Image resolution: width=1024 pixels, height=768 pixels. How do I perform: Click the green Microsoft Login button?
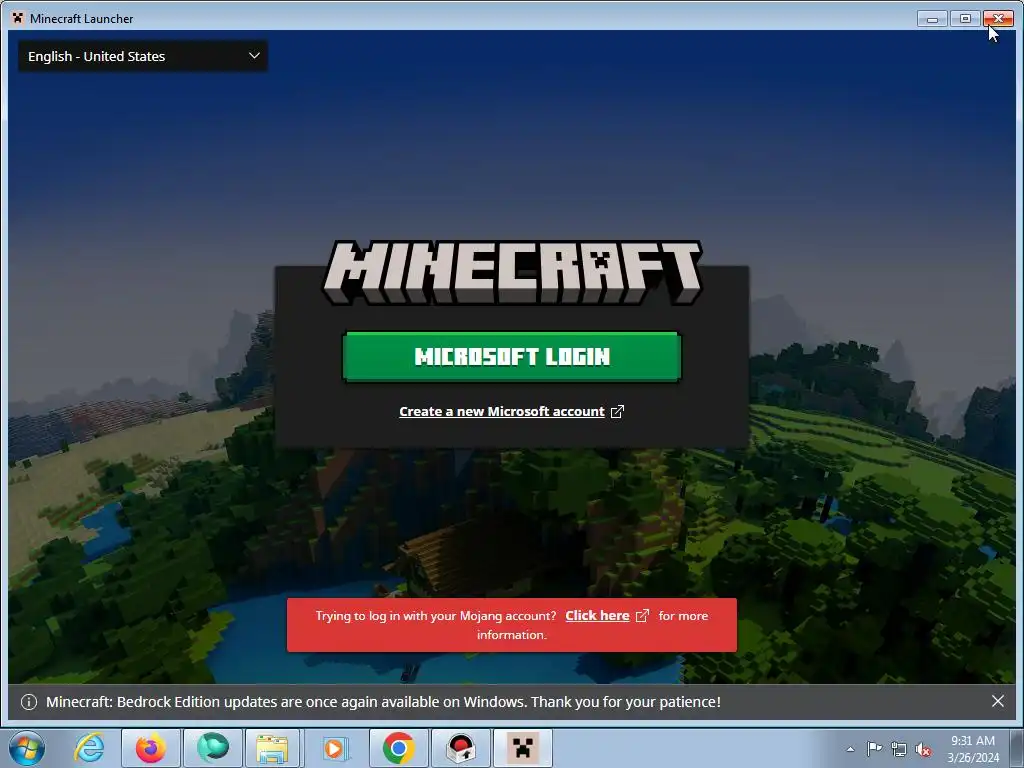click(511, 357)
